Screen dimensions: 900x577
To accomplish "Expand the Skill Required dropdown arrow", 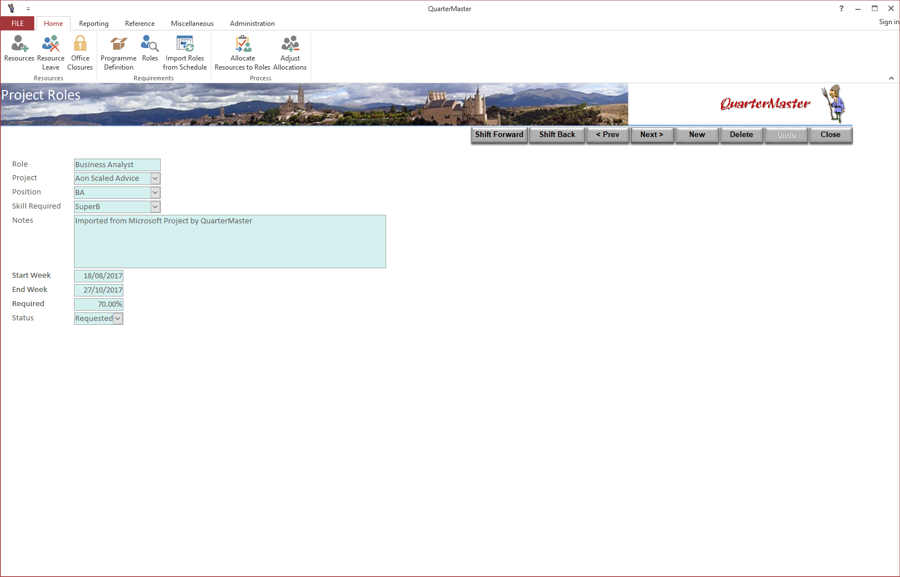I will 155,207.
